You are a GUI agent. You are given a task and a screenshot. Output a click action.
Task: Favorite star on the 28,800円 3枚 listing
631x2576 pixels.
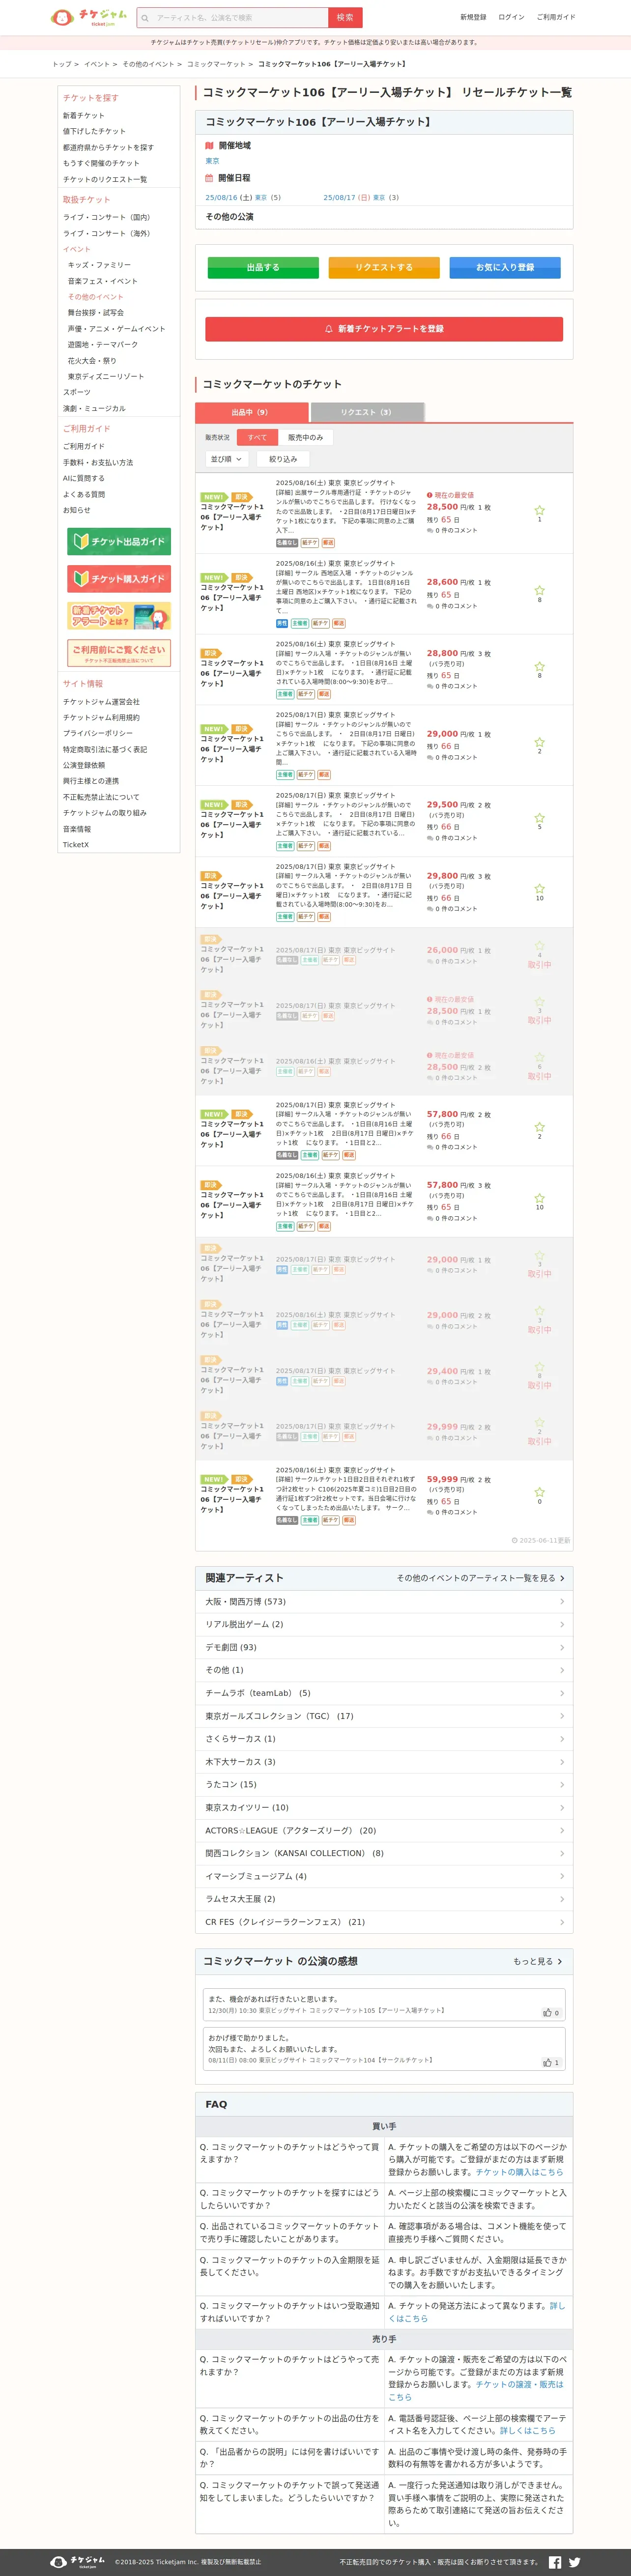pyautogui.click(x=539, y=666)
